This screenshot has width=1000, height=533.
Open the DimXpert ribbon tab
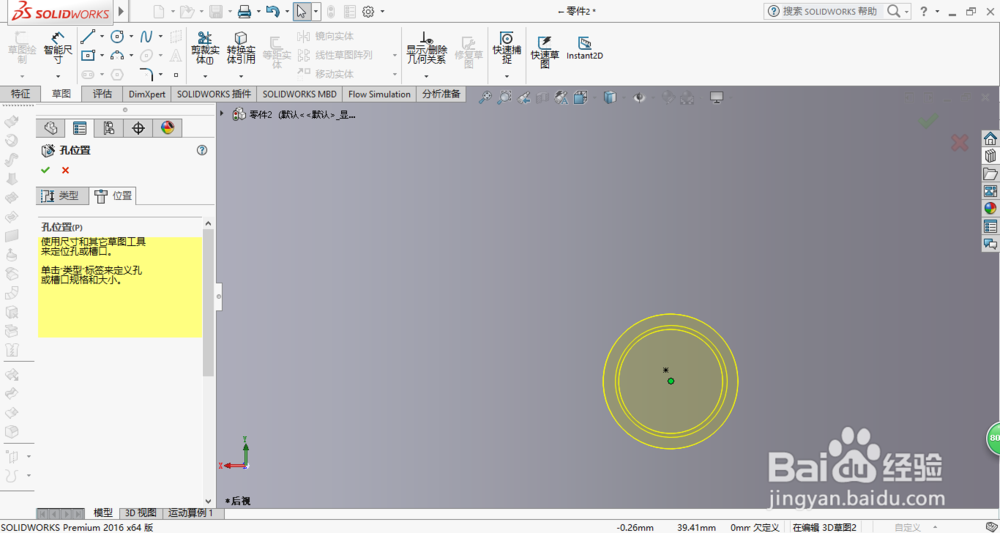(x=147, y=94)
